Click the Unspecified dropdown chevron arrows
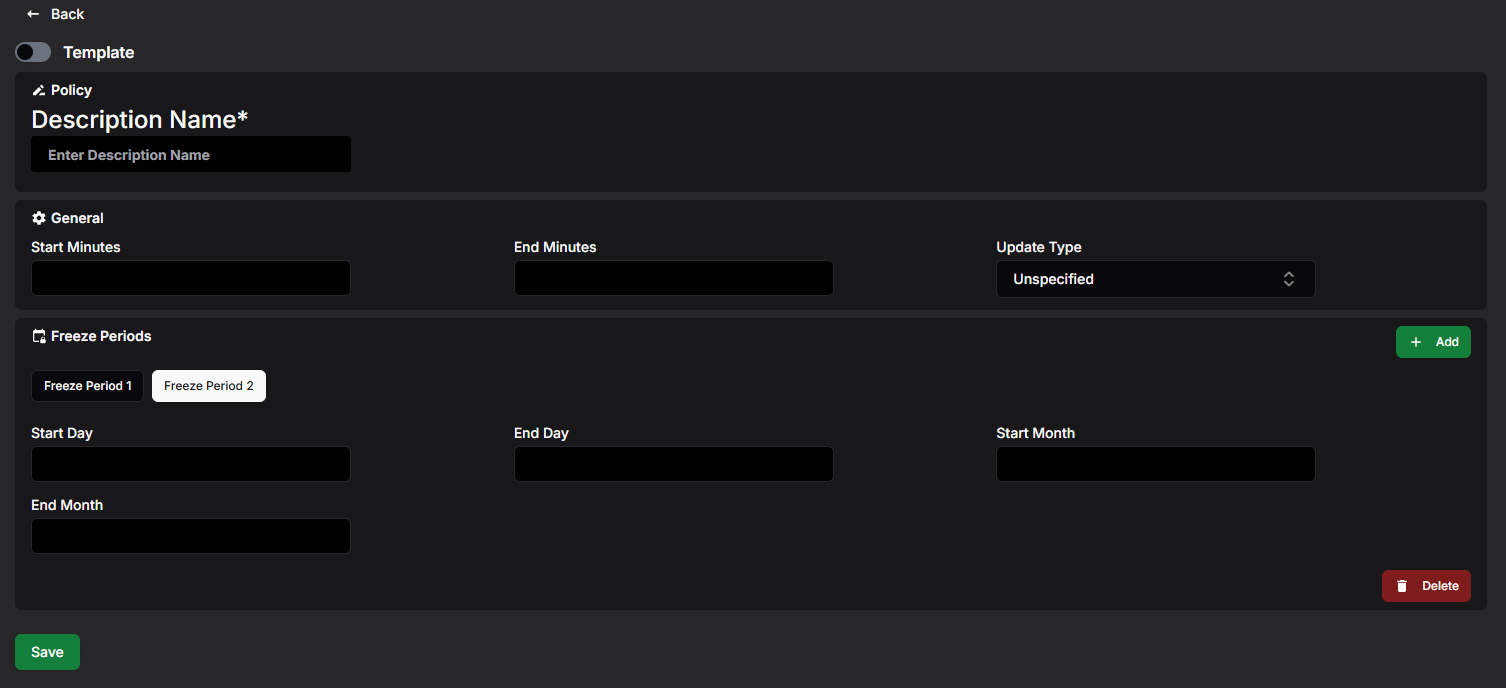Screen dimensions: 1506x688 tap(1289, 279)
